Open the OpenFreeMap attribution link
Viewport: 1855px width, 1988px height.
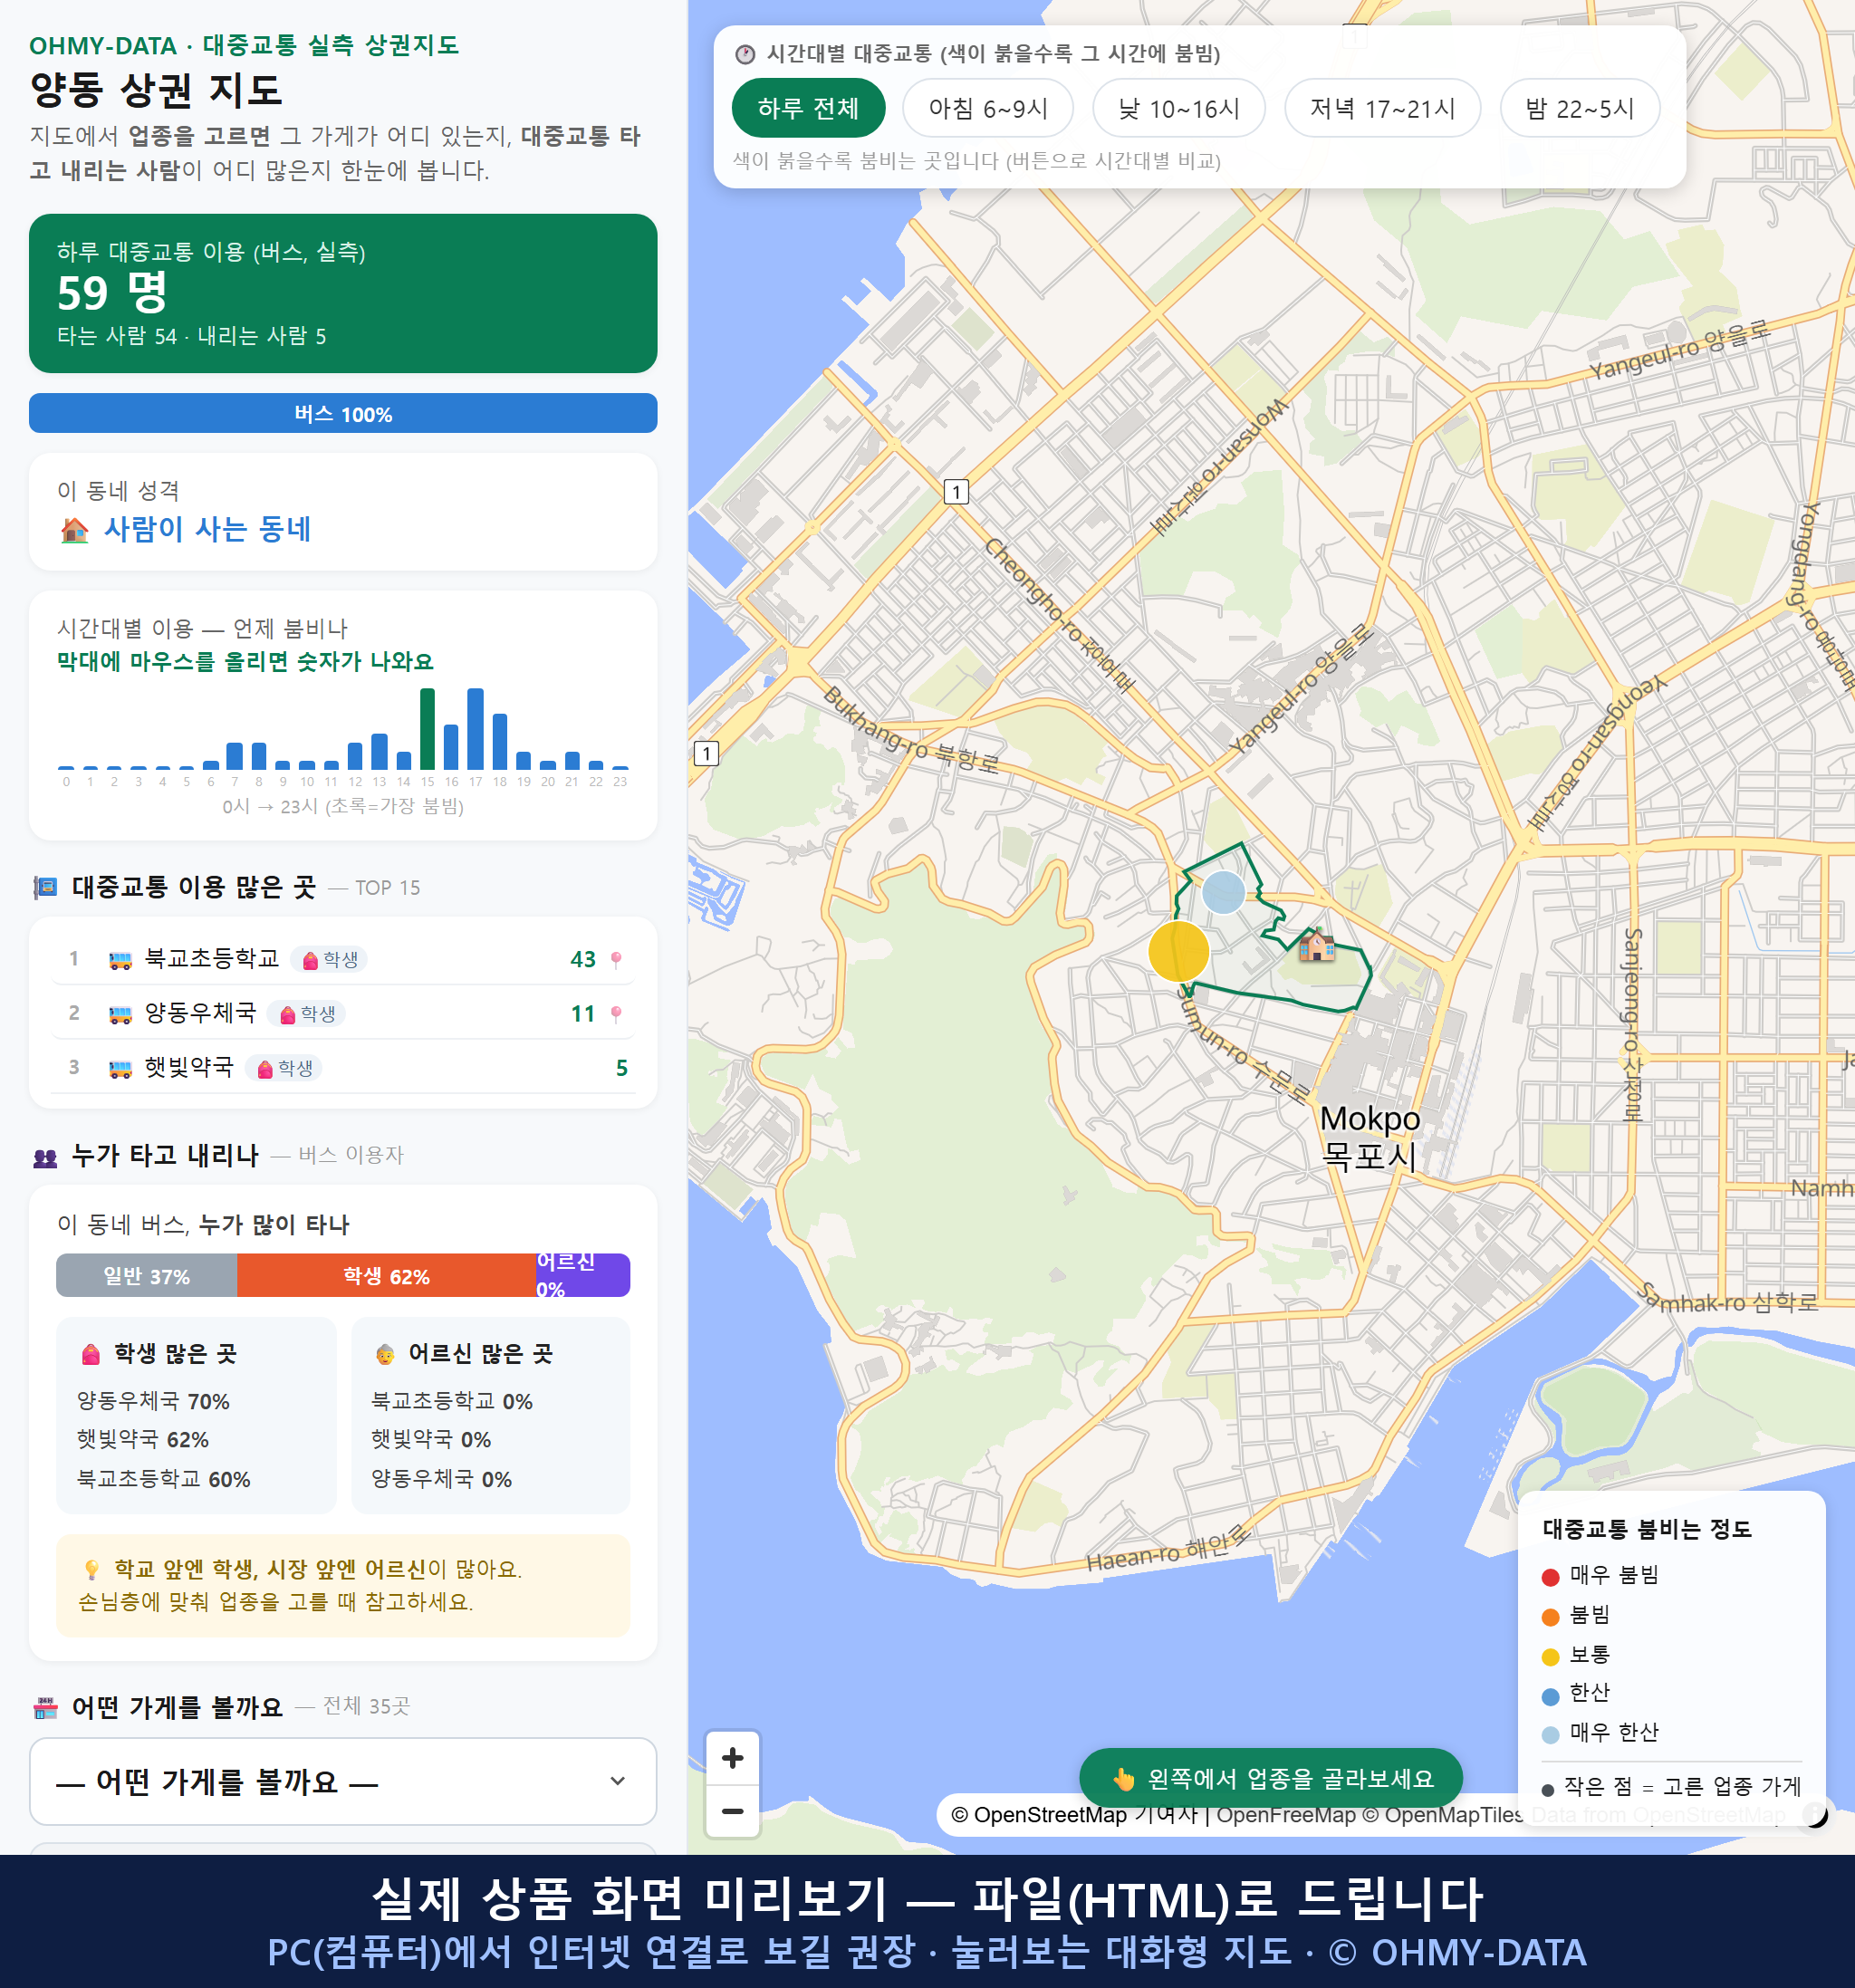pyautogui.click(x=1286, y=1814)
